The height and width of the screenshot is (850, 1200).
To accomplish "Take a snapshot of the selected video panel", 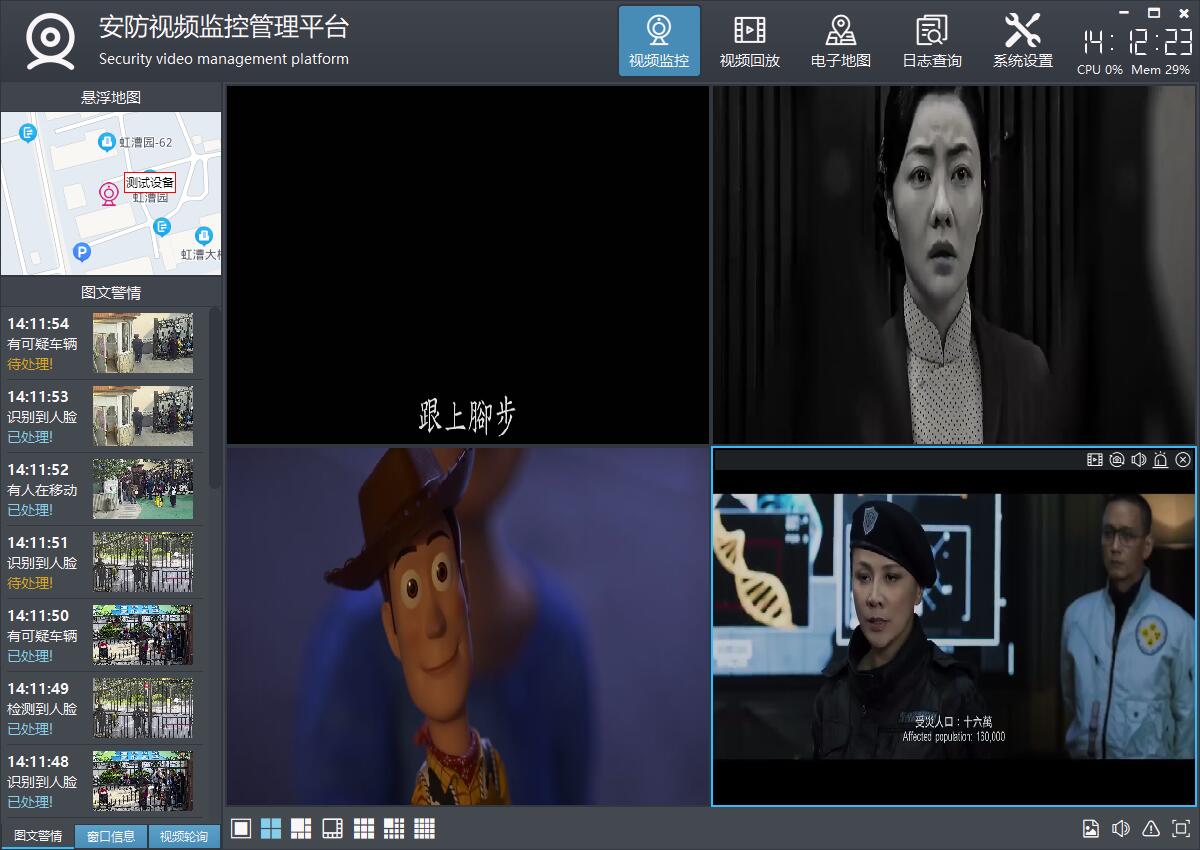I will 1117,460.
